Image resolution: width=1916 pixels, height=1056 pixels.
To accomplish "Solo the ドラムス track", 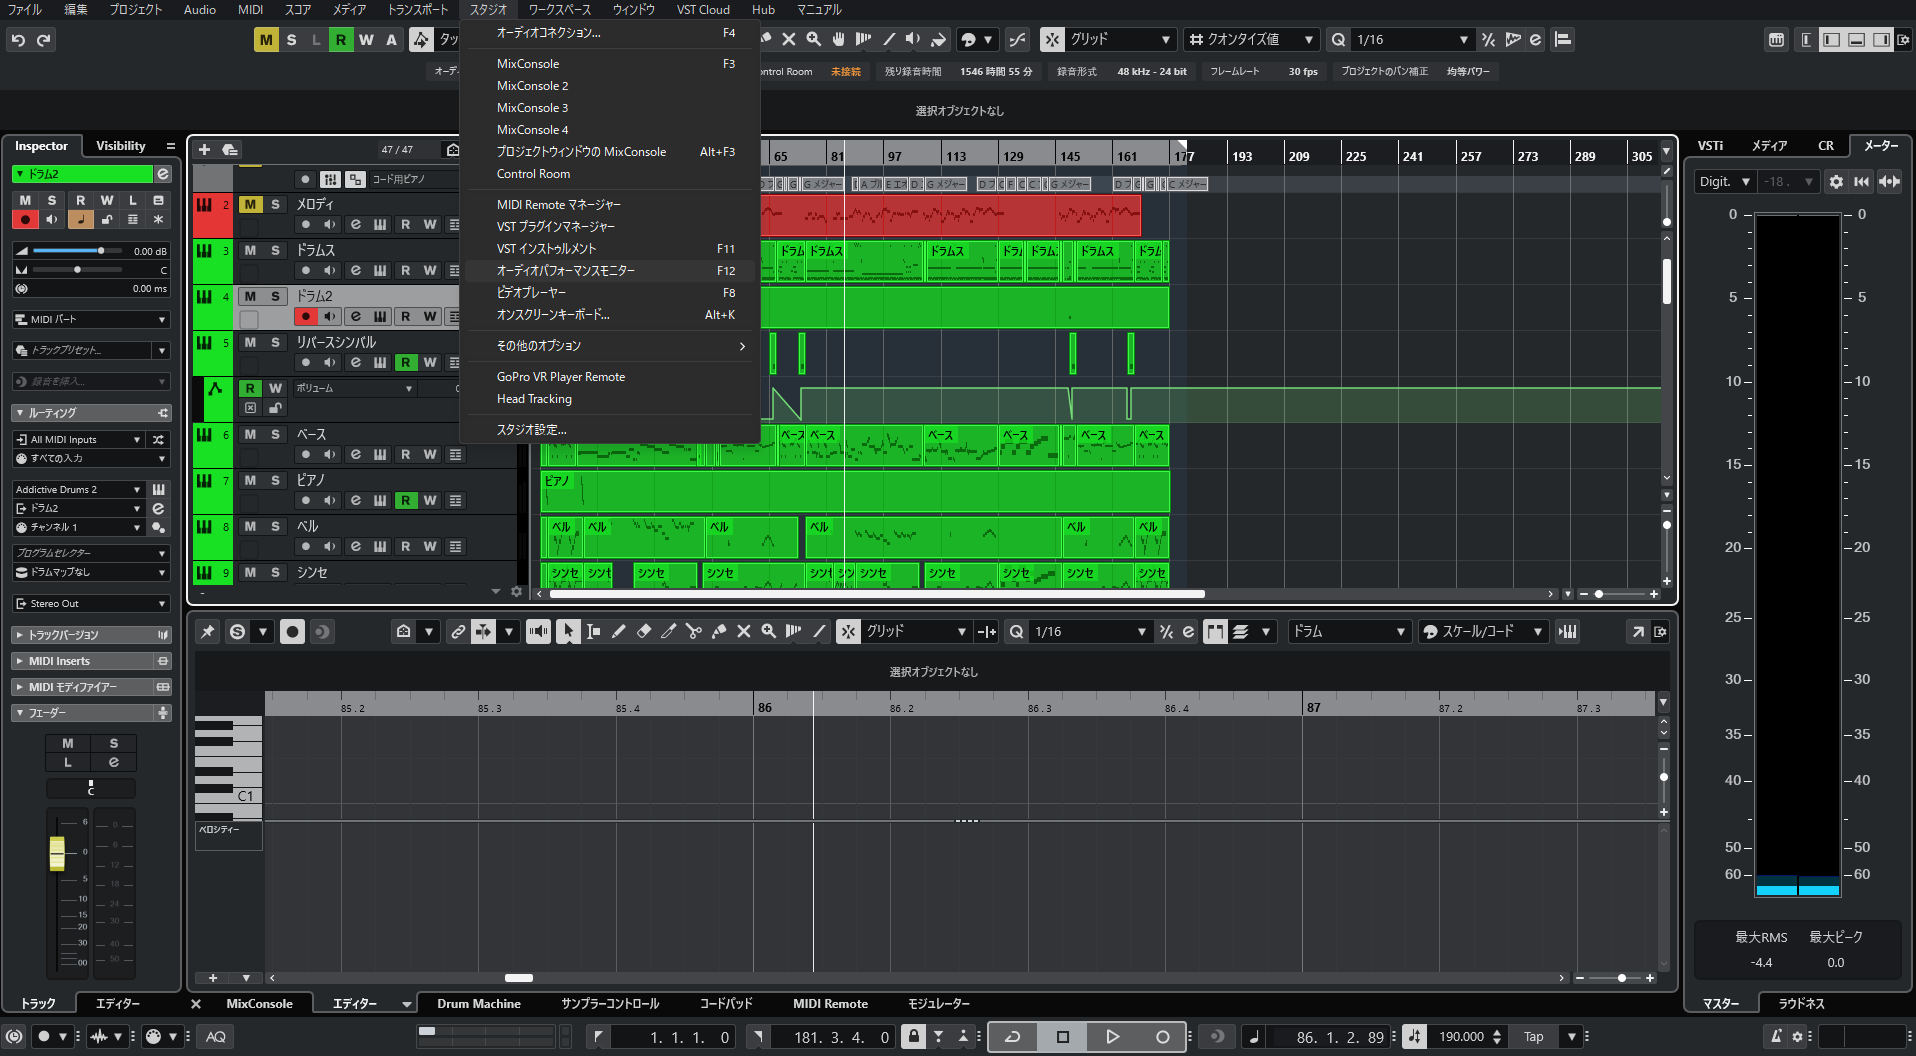I will pos(275,250).
